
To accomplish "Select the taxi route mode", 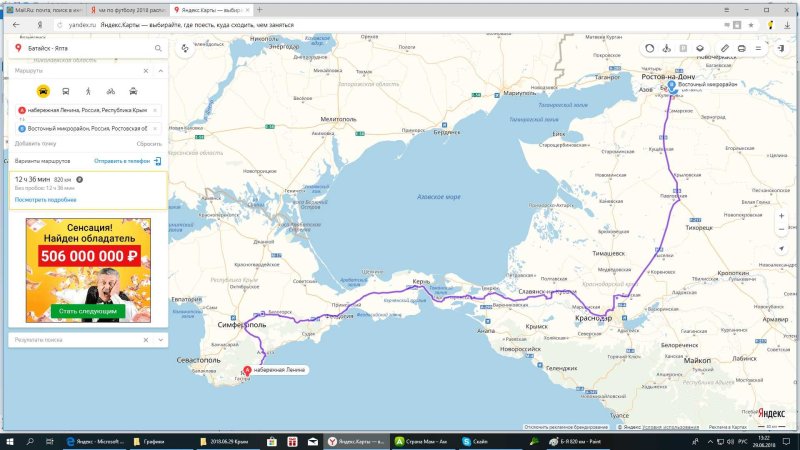I will 133,91.
